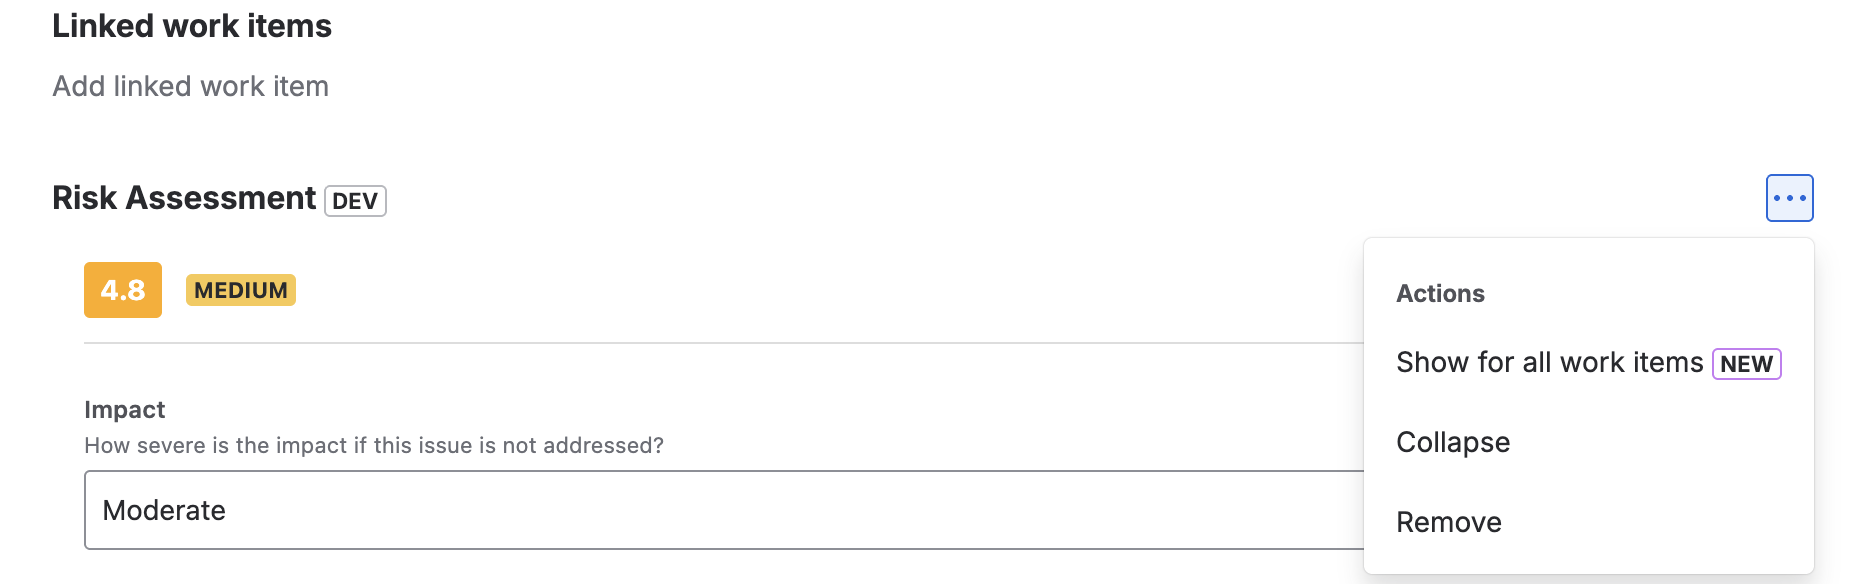Start adding a linked work item
Viewport: 1866px width, 584px height.
190,87
